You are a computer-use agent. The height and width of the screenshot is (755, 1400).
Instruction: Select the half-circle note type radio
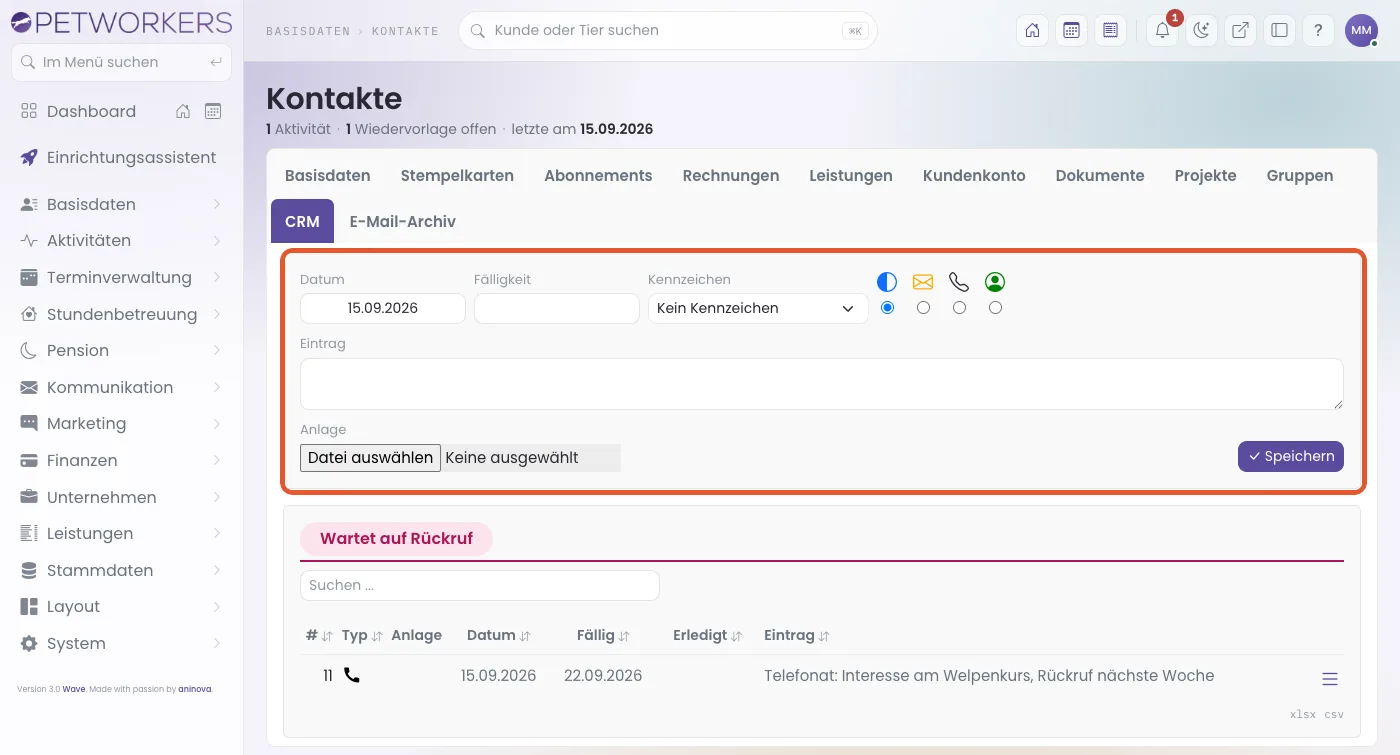[887, 308]
